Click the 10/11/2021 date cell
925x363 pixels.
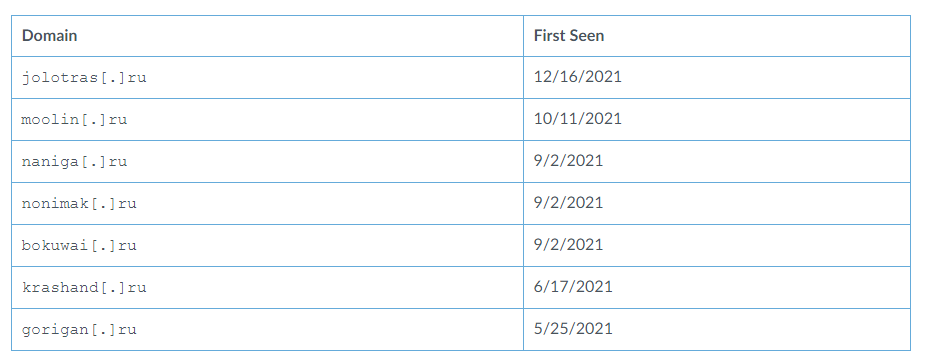717,119
